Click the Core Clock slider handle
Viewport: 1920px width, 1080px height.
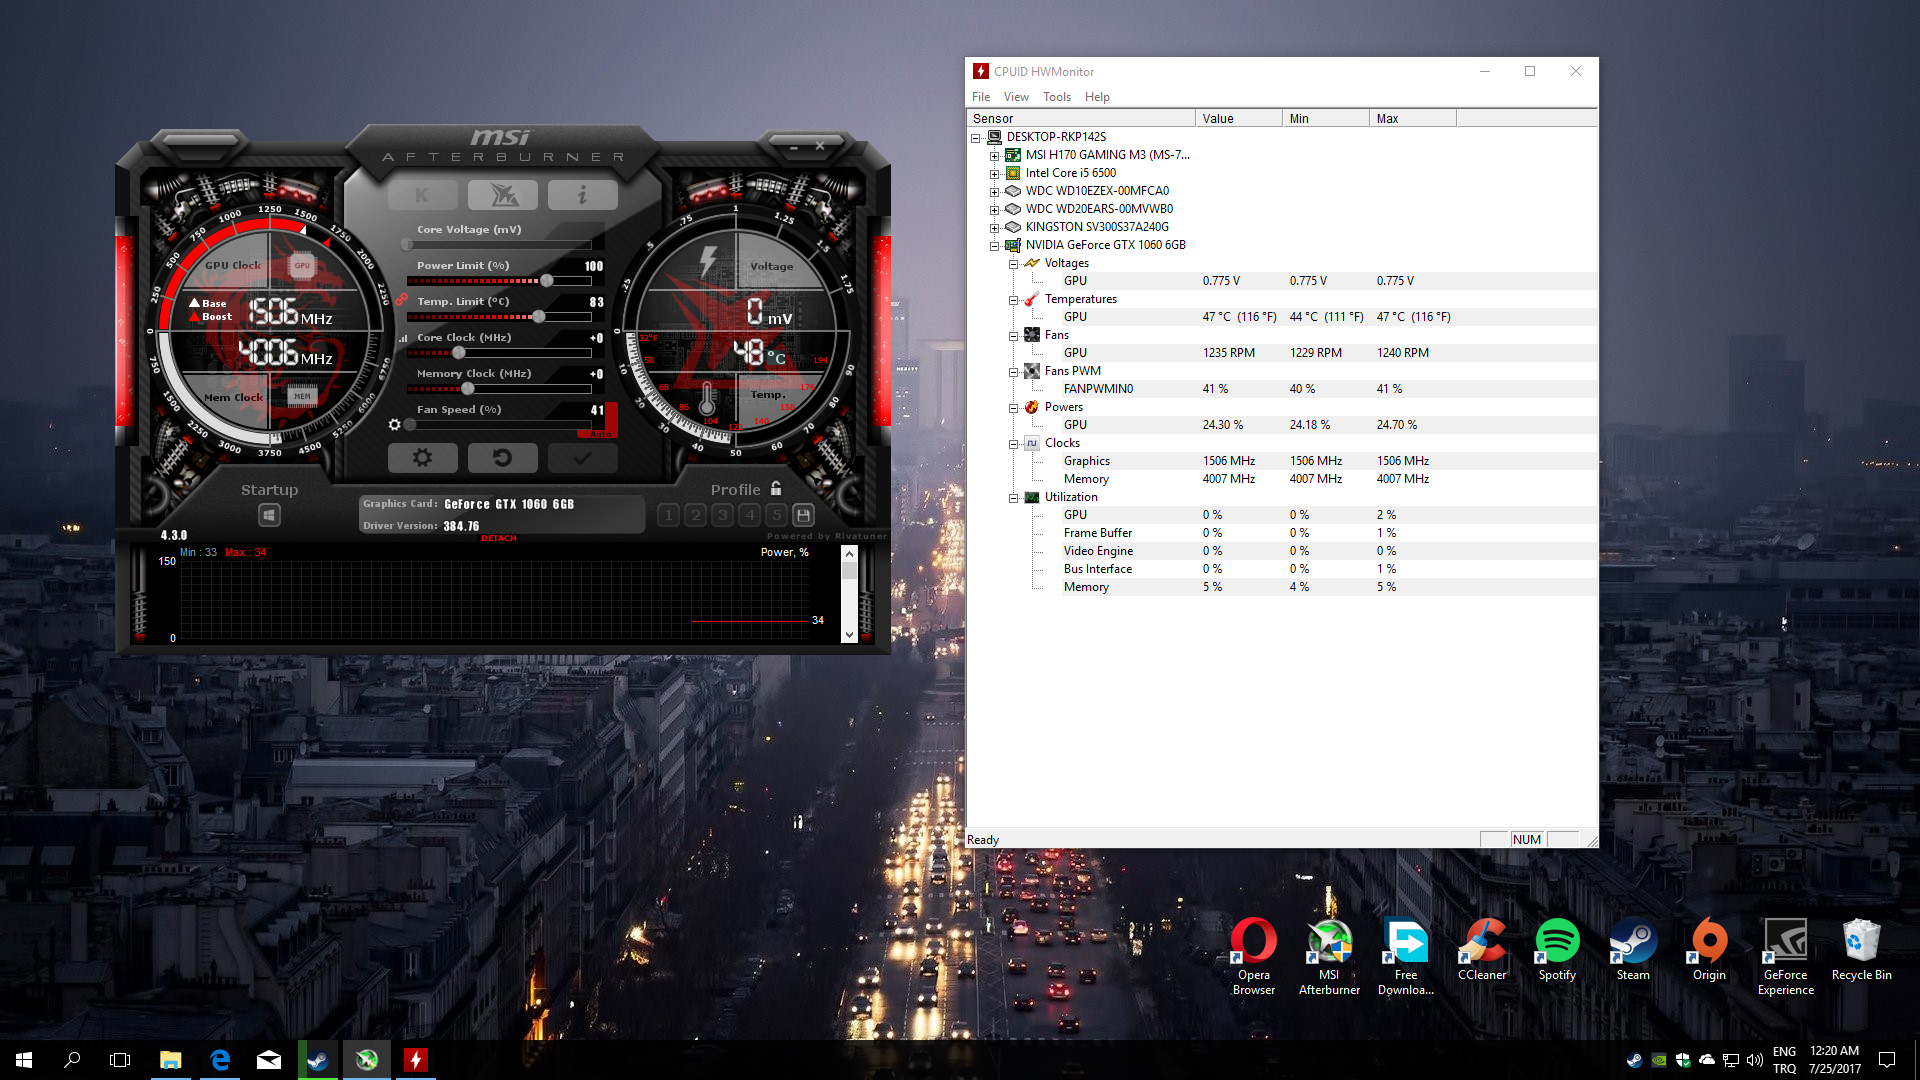point(459,353)
